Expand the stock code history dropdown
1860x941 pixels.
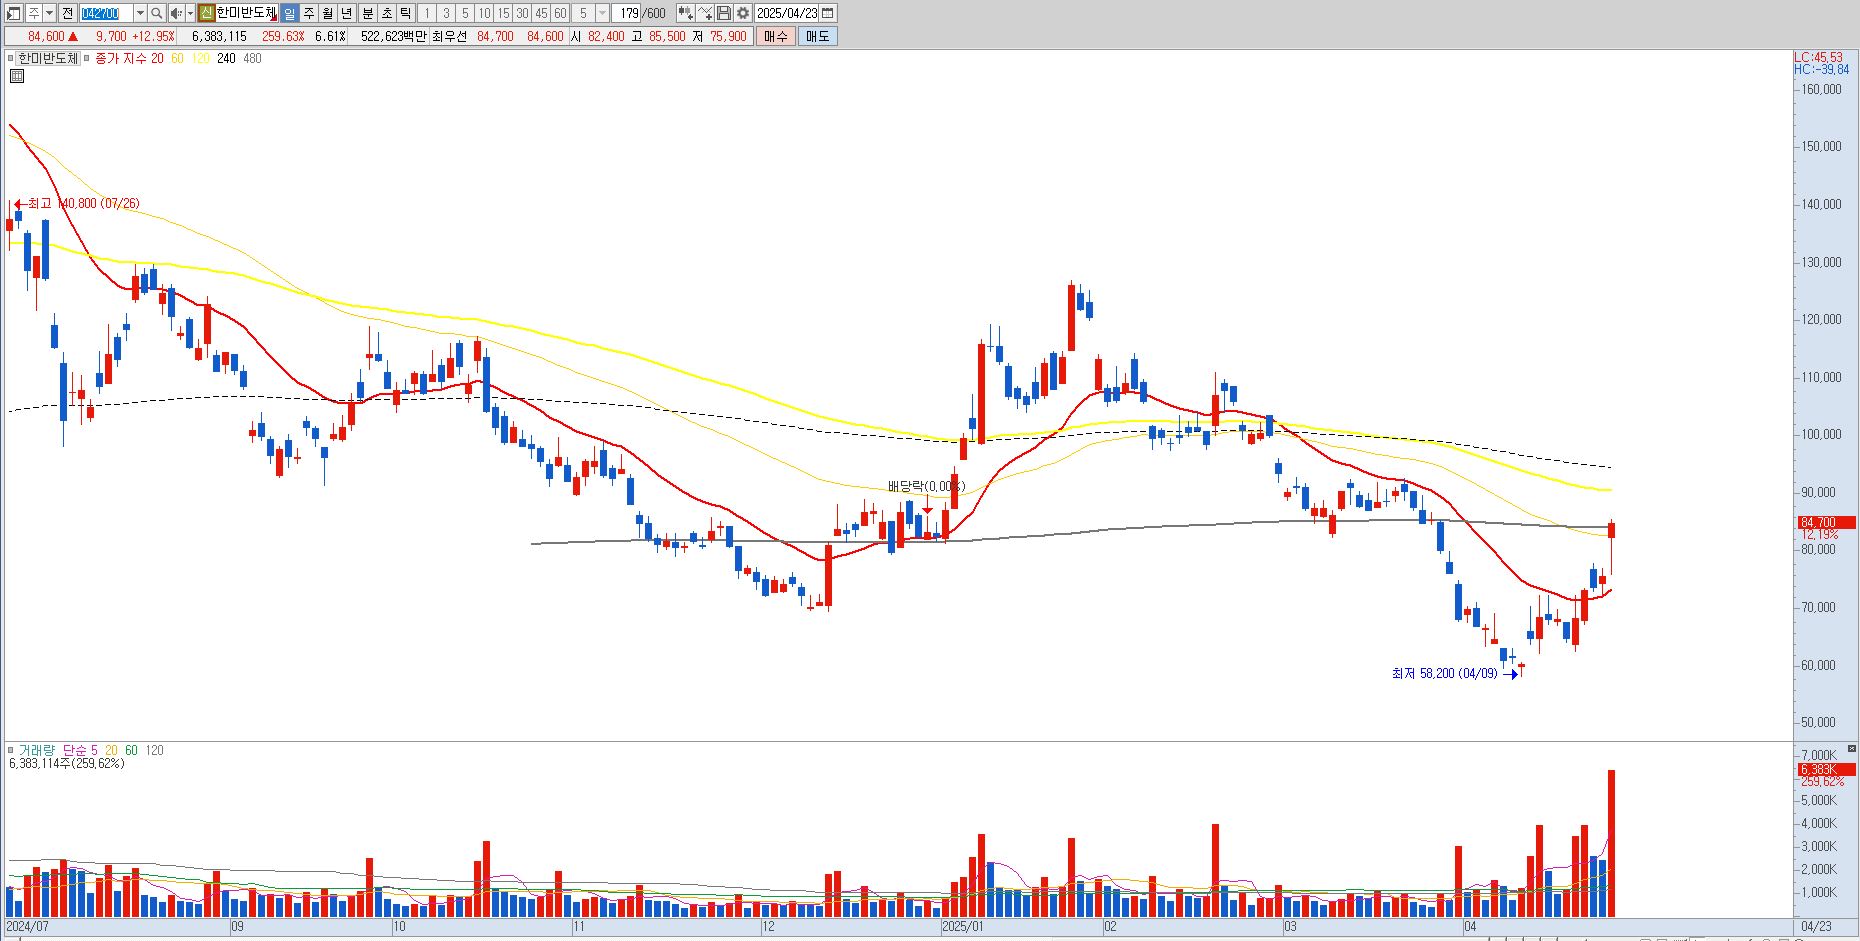point(140,13)
